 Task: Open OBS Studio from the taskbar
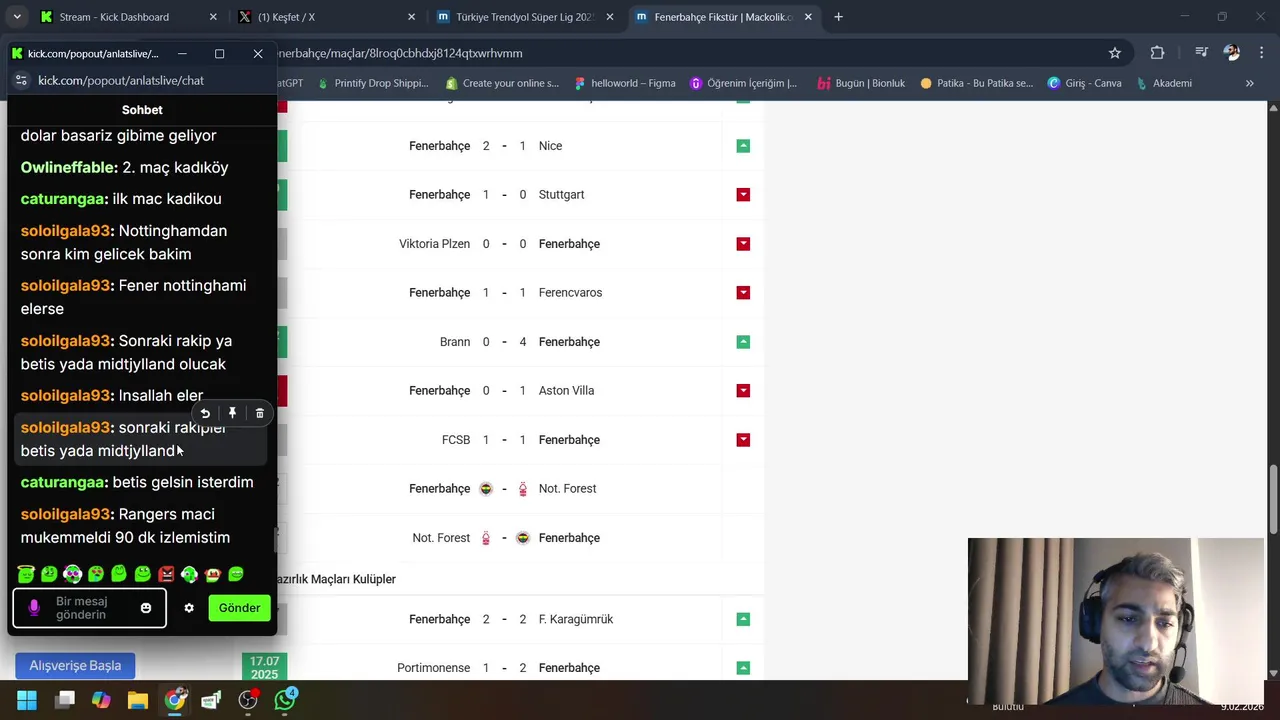point(248,700)
